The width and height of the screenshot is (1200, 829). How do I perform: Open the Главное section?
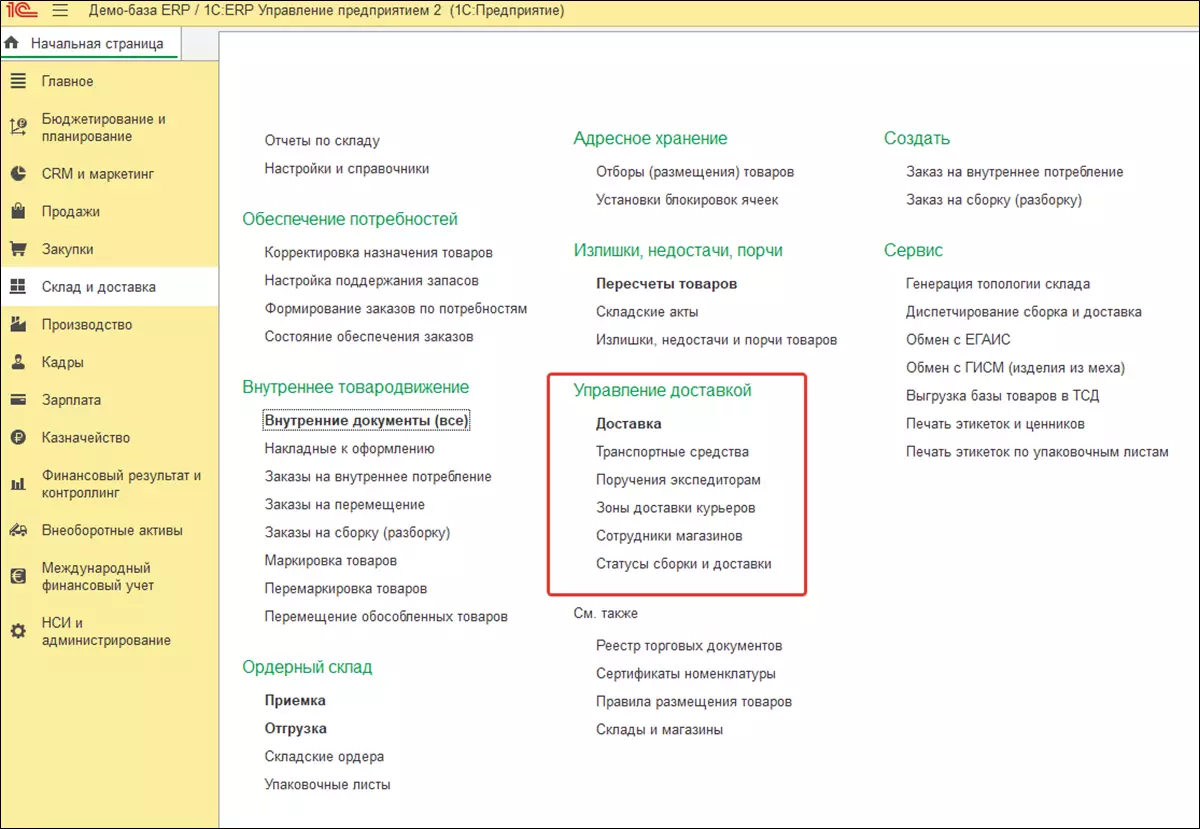pyautogui.click(x=67, y=81)
